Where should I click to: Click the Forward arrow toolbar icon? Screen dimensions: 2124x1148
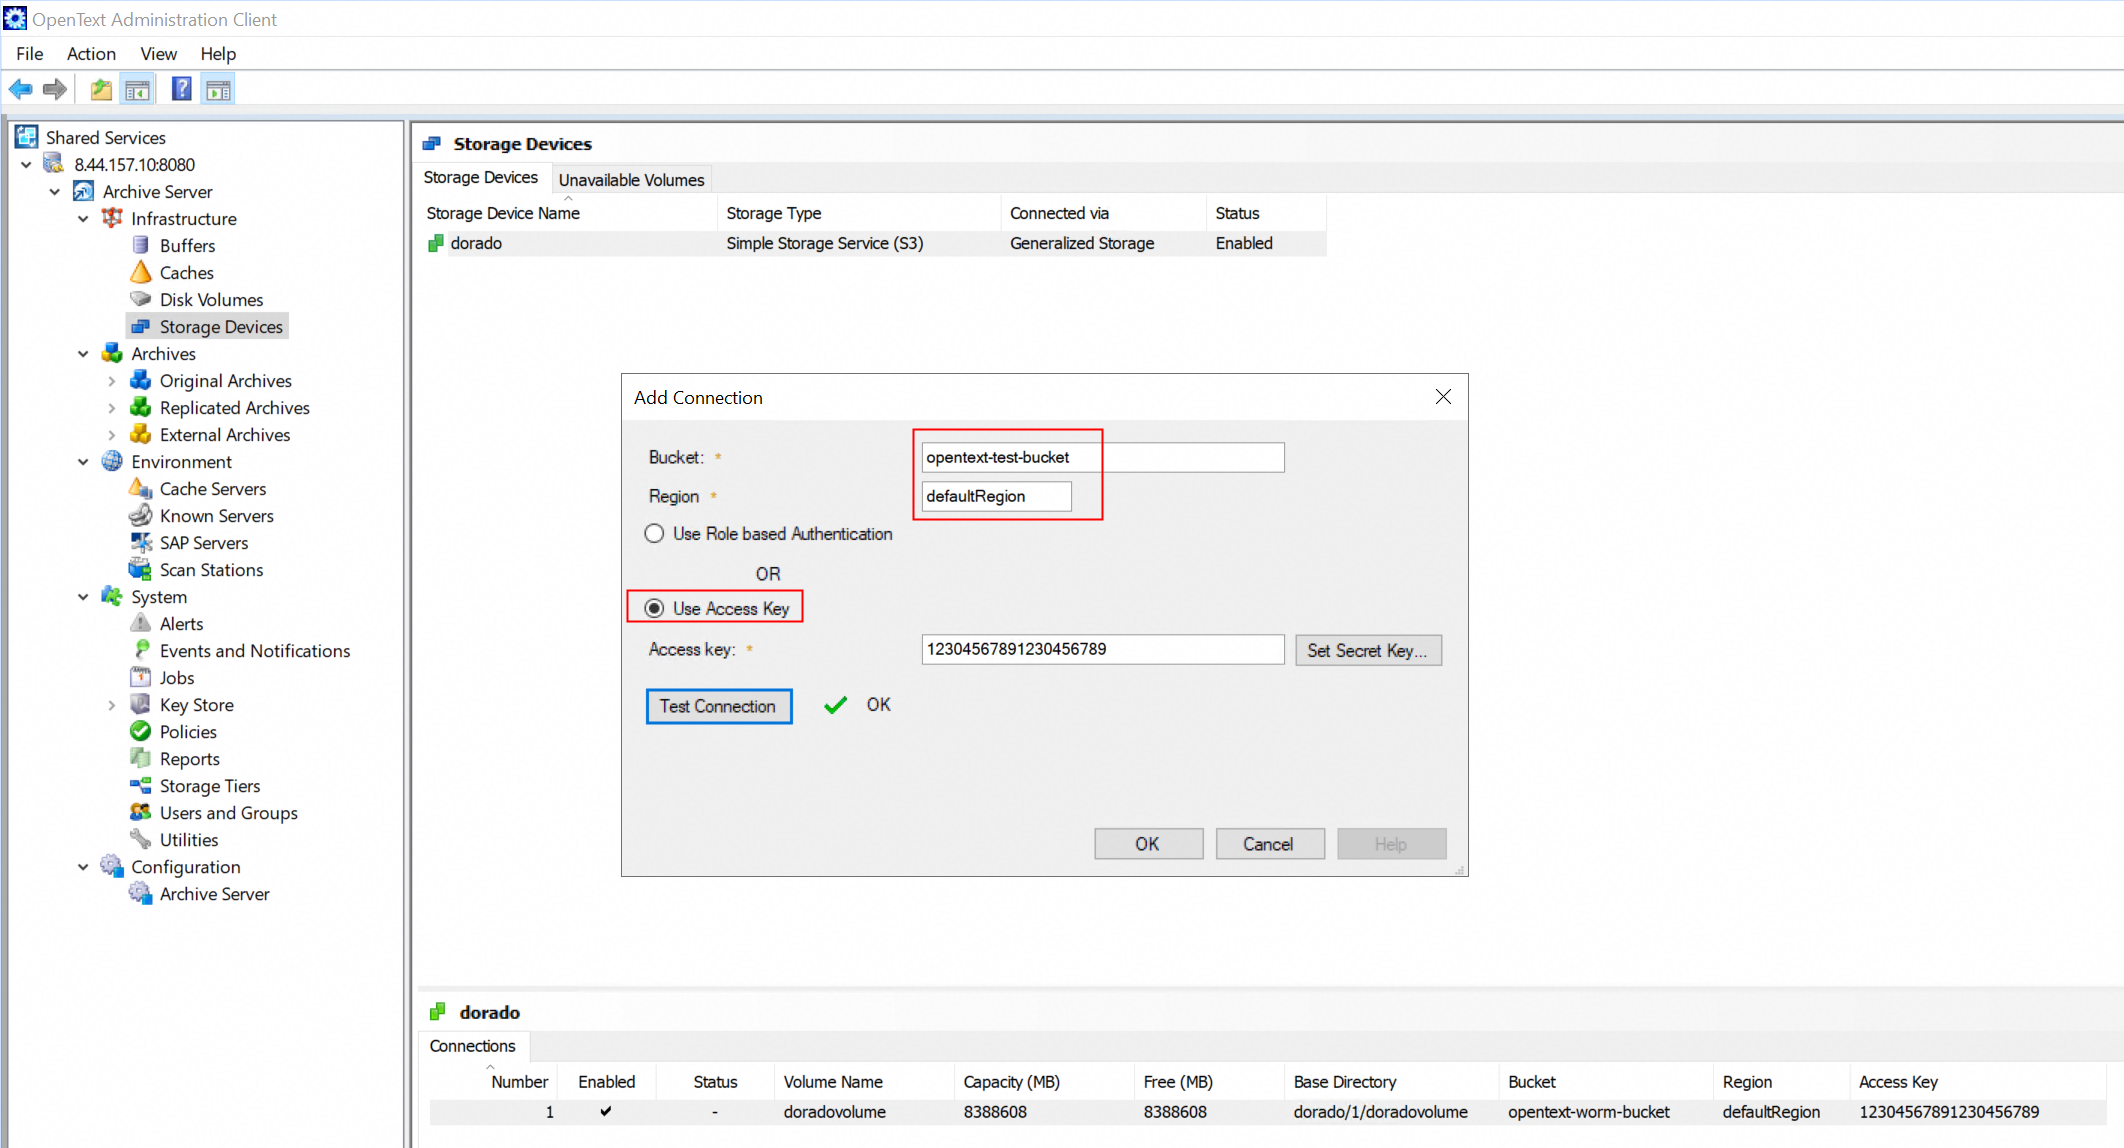[x=55, y=90]
